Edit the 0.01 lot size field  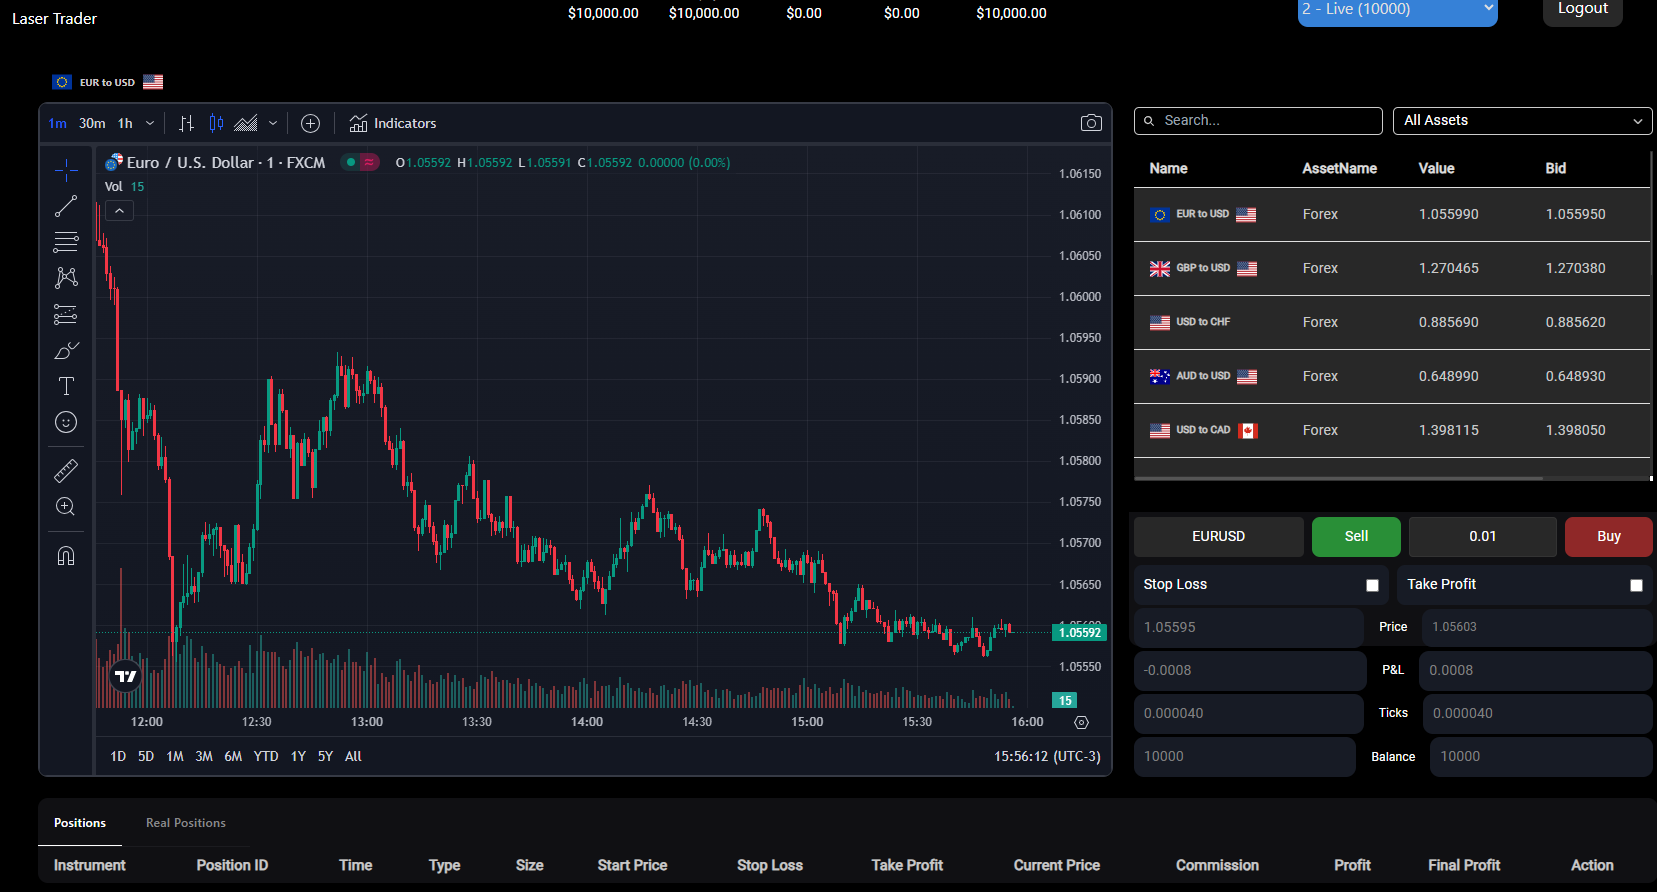click(x=1482, y=537)
